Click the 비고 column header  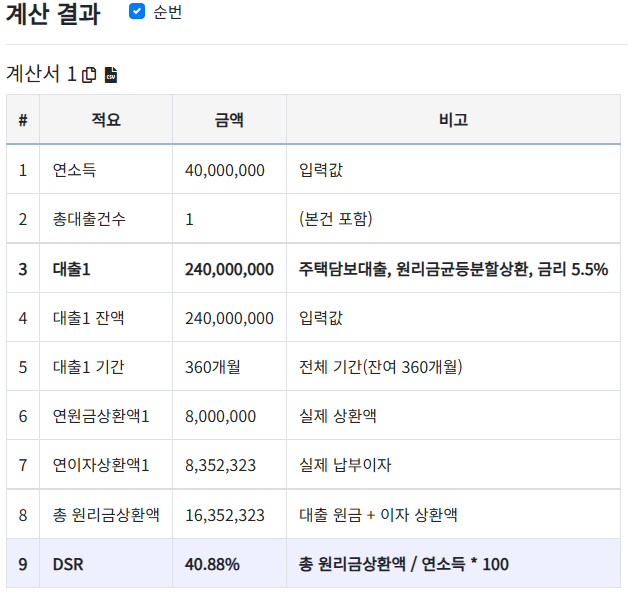point(453,119)
